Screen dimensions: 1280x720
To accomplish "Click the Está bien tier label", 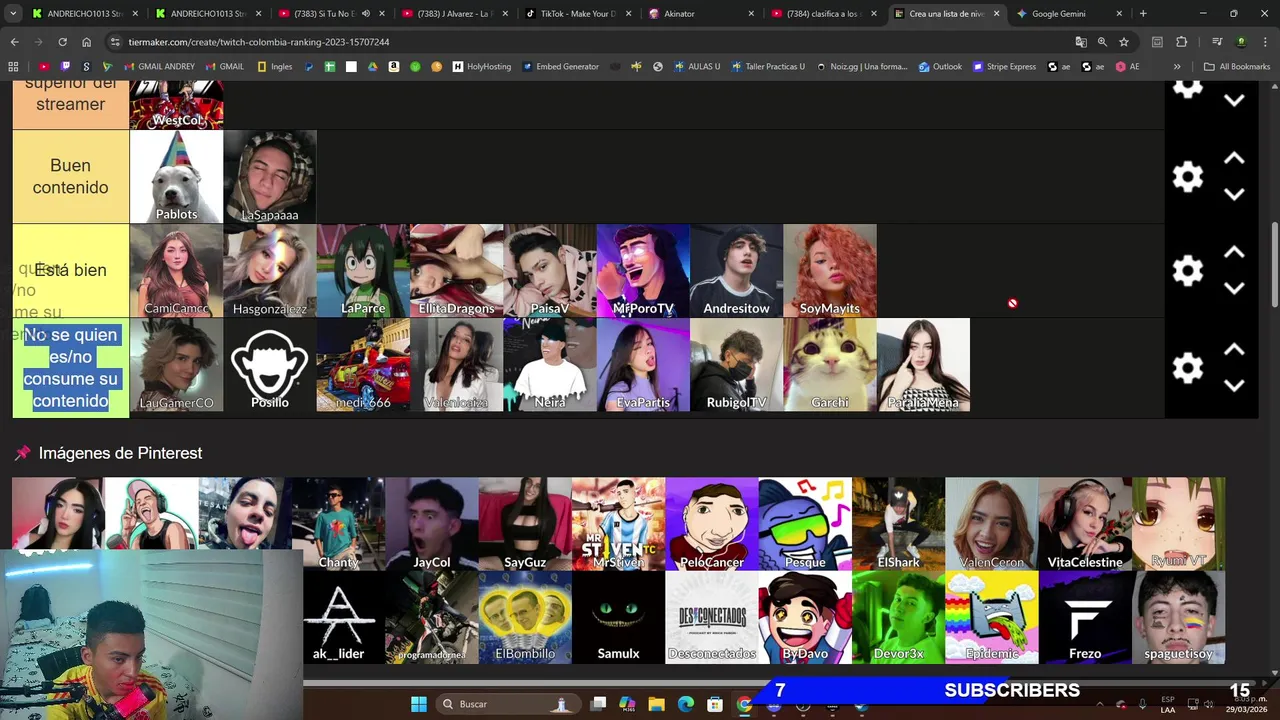I will tap(70, 270).
